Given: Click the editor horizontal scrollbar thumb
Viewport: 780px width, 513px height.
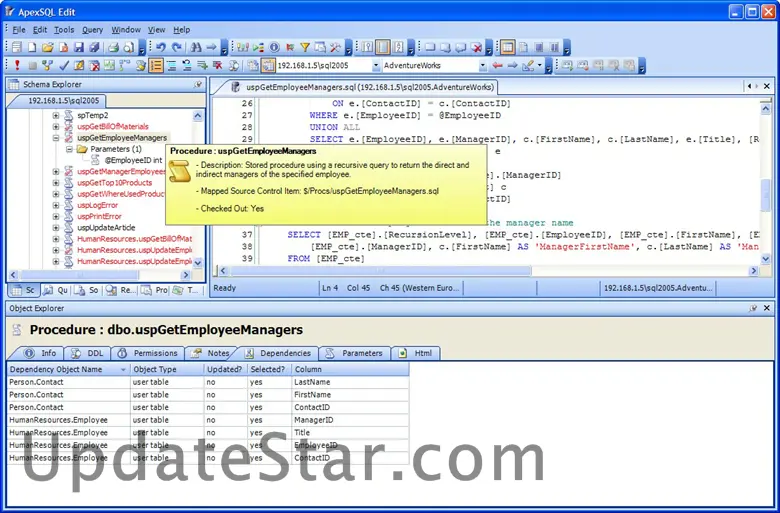Looking at the screenshot, I should point(380,271).
